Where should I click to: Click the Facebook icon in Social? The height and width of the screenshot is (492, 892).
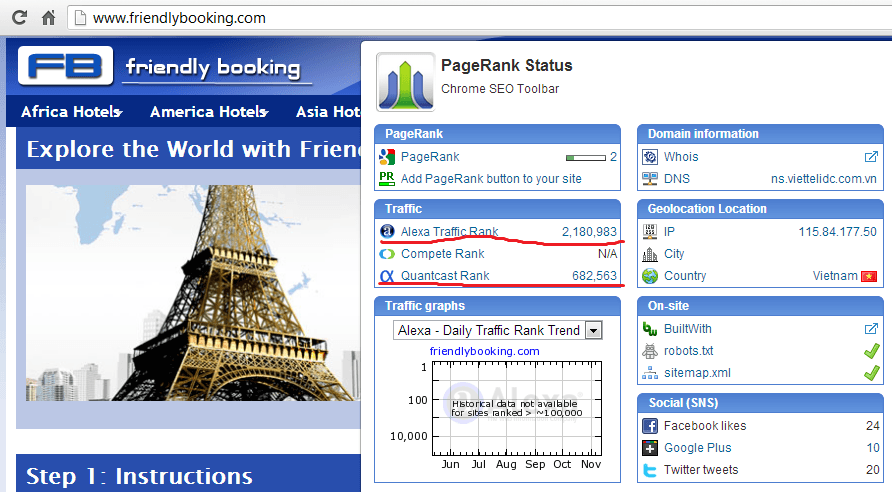point(650,425)
